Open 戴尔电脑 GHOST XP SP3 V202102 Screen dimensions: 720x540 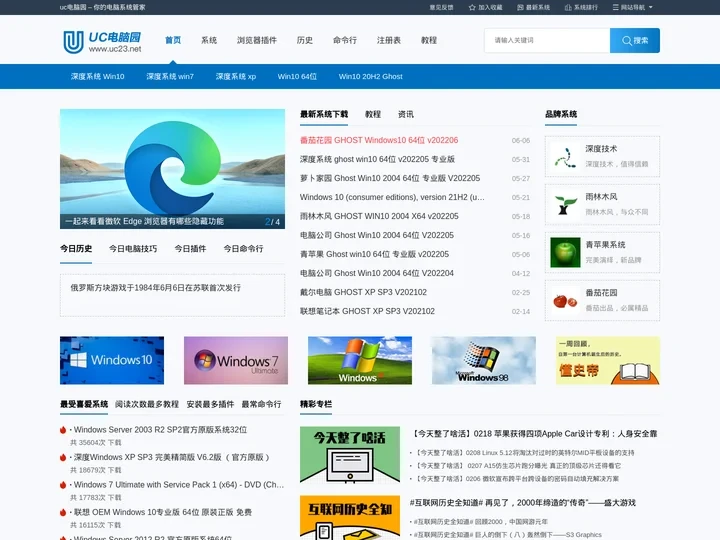click(x=363, y=292)
